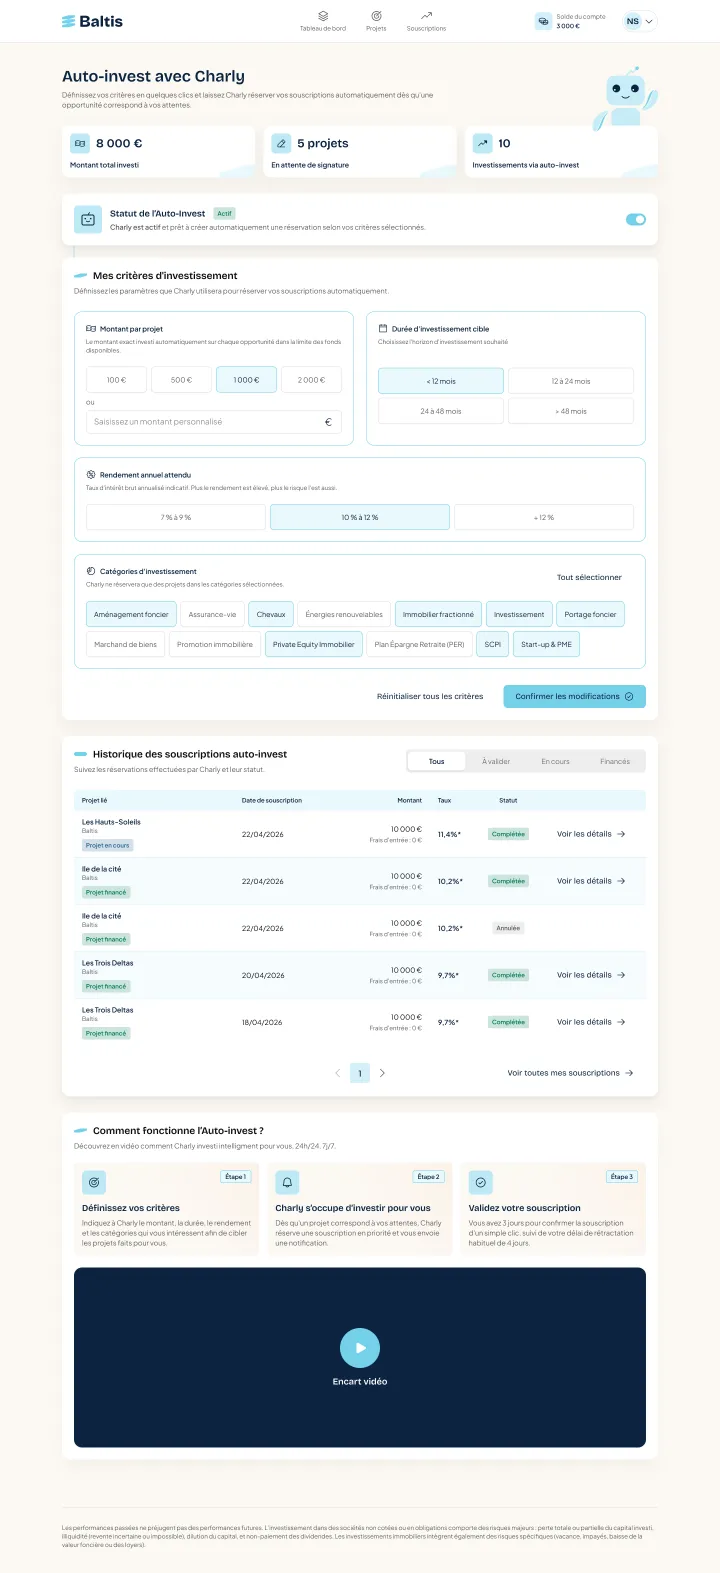This screenshot has height=1573, width=720.
Task: Click Projet en cours tag on Les Hauts-Soleils
Action: 108,846
